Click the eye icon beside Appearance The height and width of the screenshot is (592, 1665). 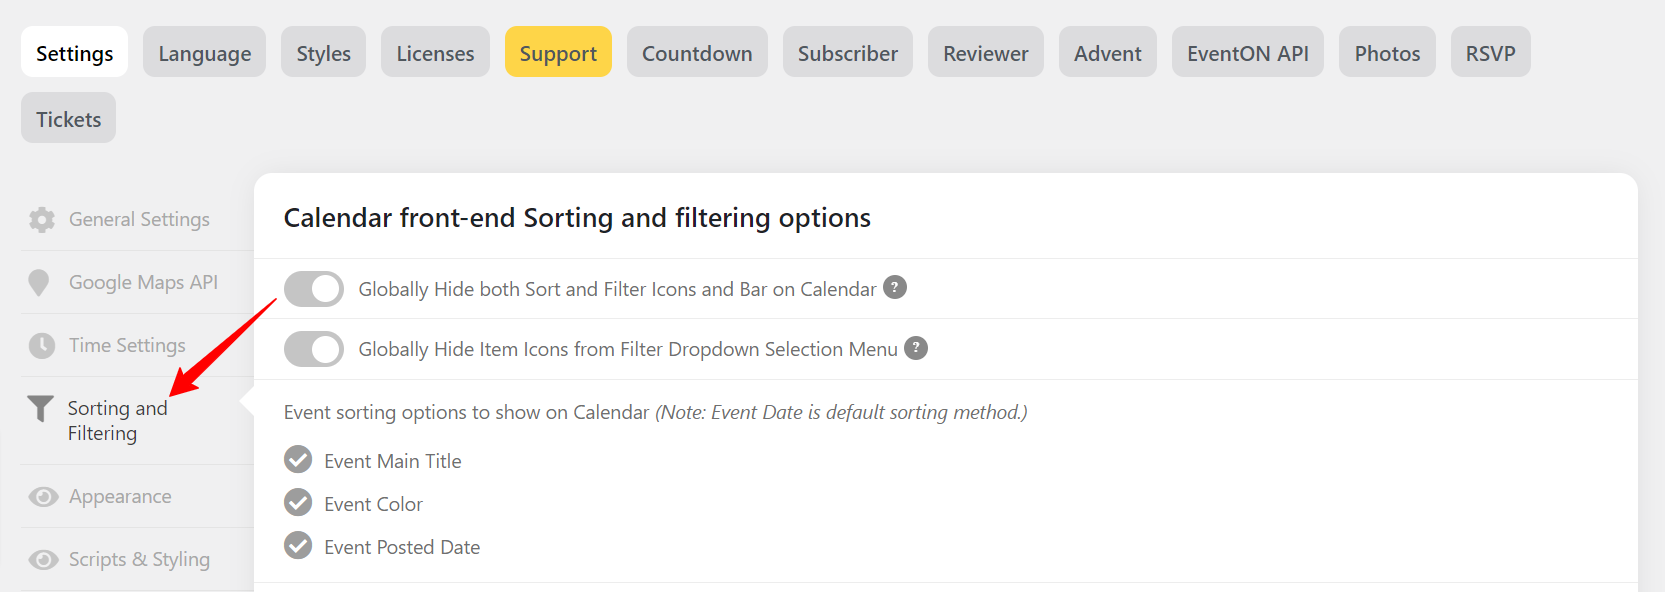41,496
